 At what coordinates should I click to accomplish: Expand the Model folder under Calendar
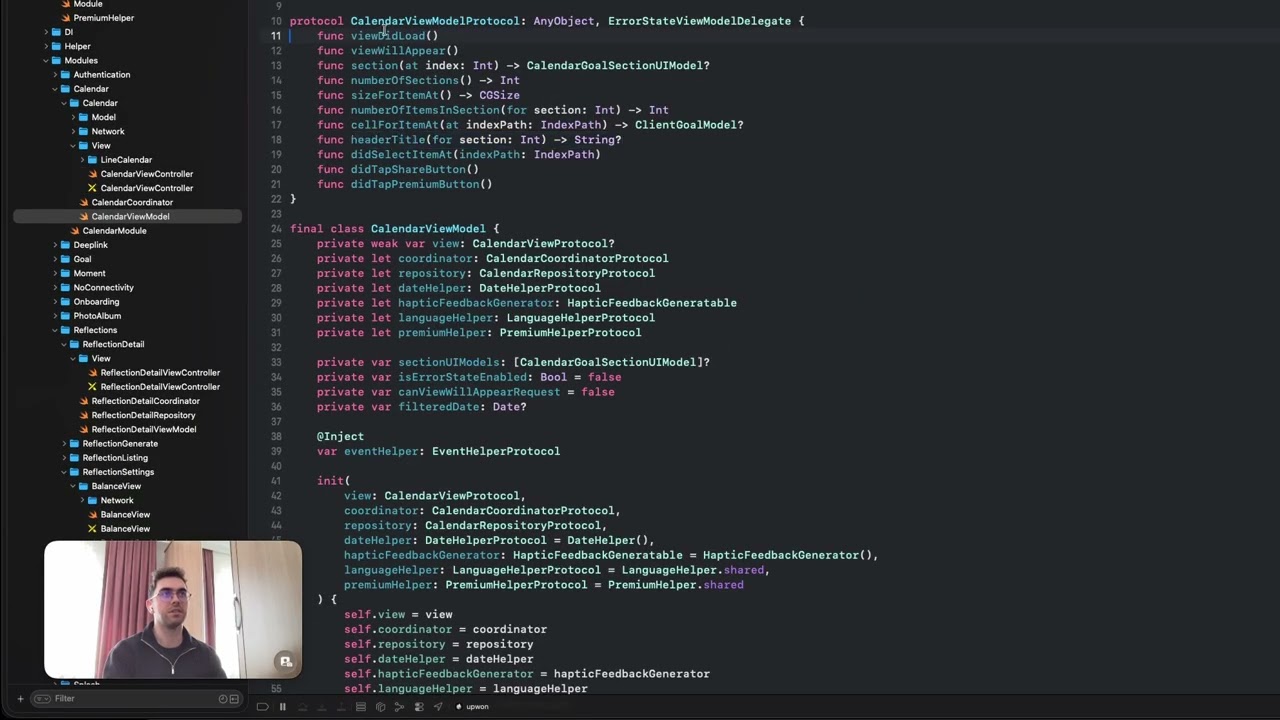[x=73, y=117]
